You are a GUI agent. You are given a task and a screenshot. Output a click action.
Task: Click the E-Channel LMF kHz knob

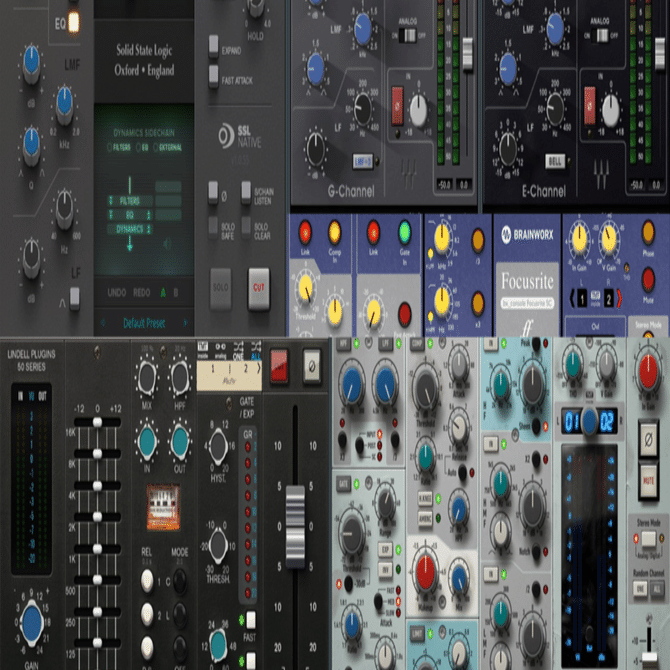point(555,29)
